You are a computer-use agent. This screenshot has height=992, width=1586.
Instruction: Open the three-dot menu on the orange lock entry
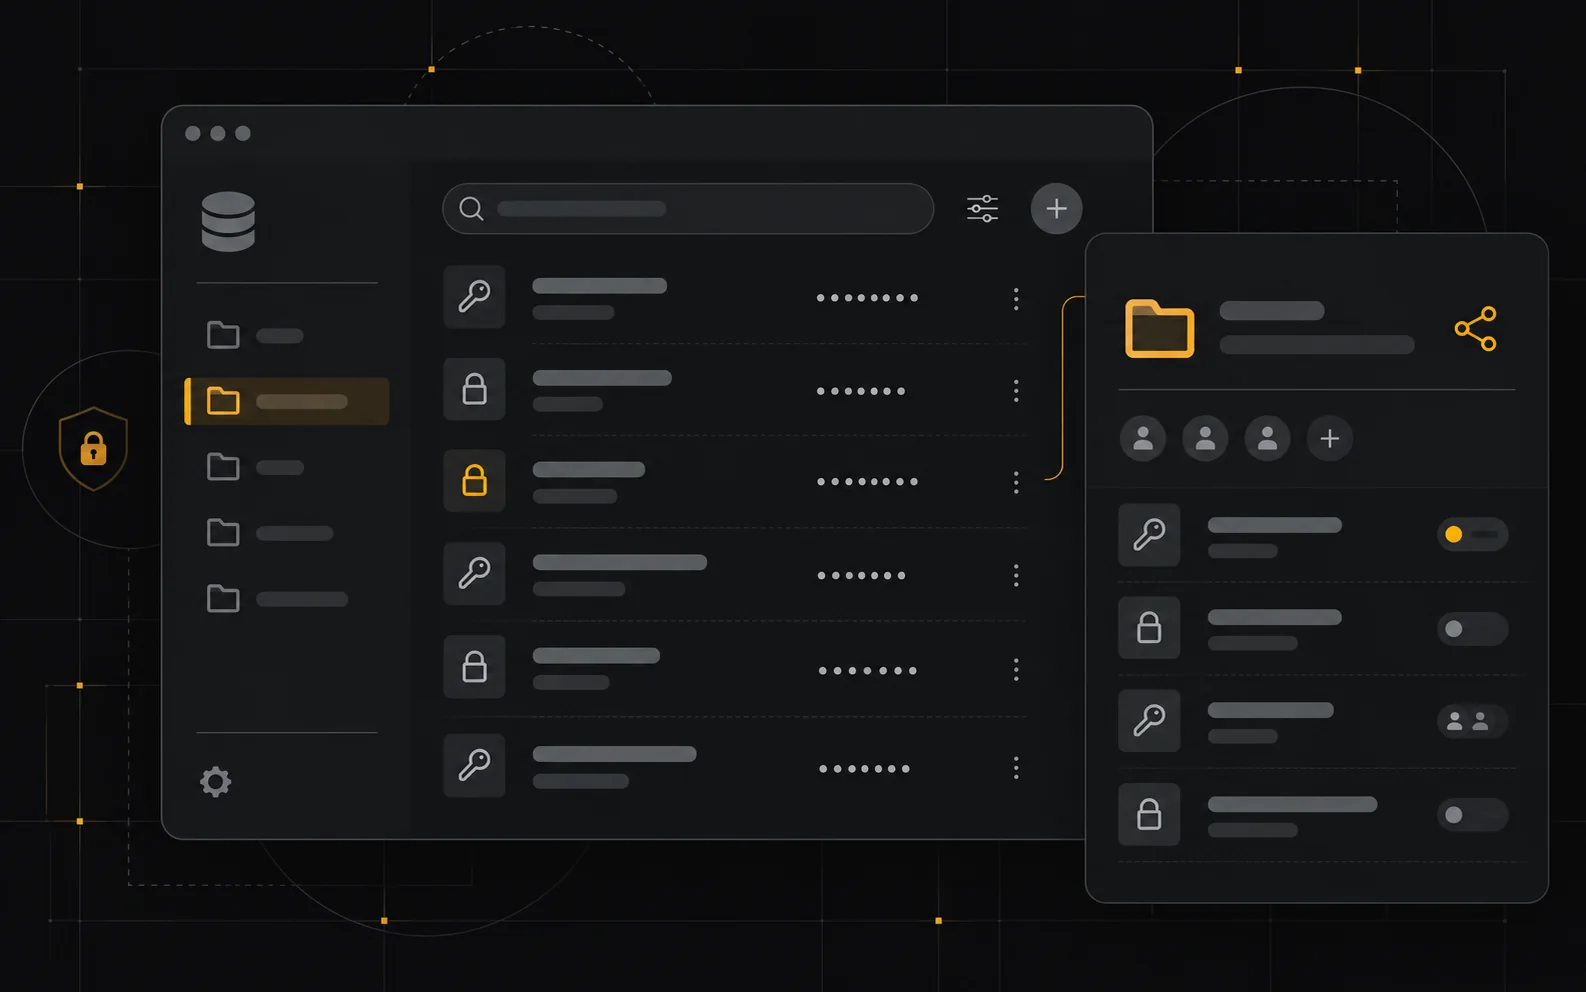1016,482
